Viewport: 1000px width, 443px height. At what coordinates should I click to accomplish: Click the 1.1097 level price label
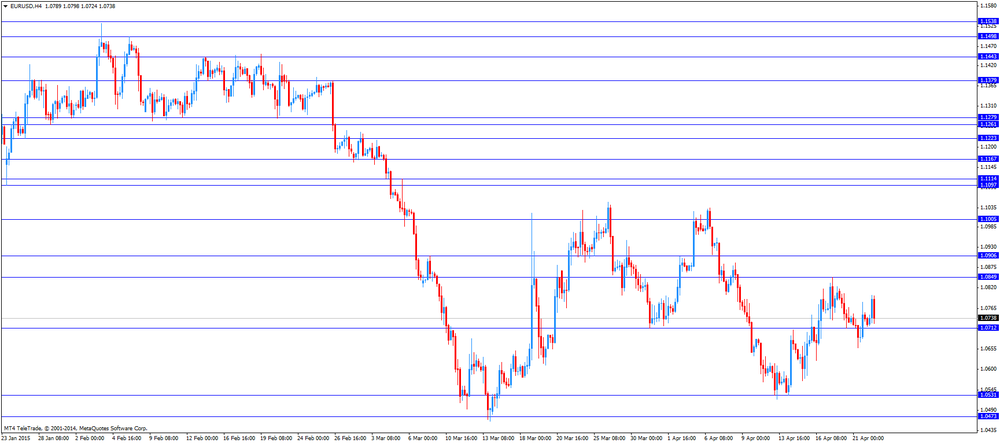[x=988, y=185]
